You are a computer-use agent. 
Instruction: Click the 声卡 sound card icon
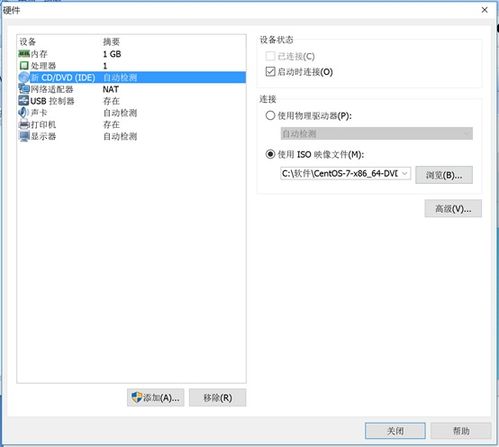pos(23,113)
